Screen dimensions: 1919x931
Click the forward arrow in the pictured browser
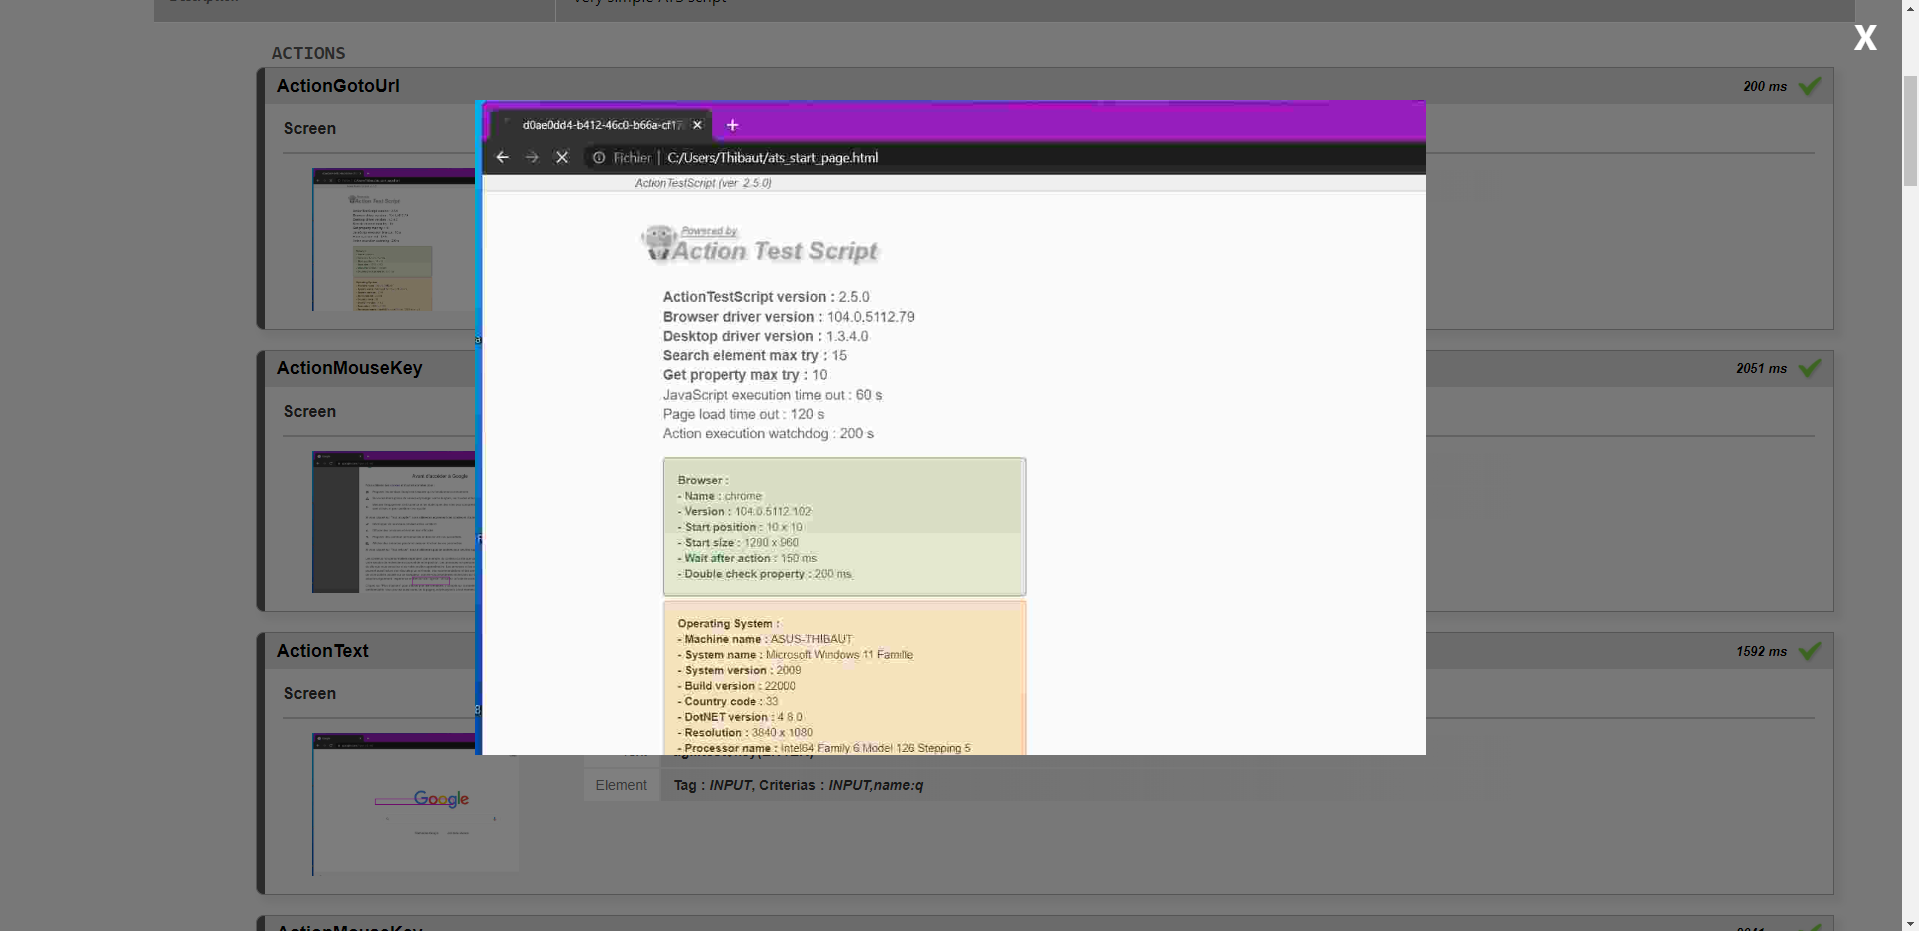click(x=532, y=157)
